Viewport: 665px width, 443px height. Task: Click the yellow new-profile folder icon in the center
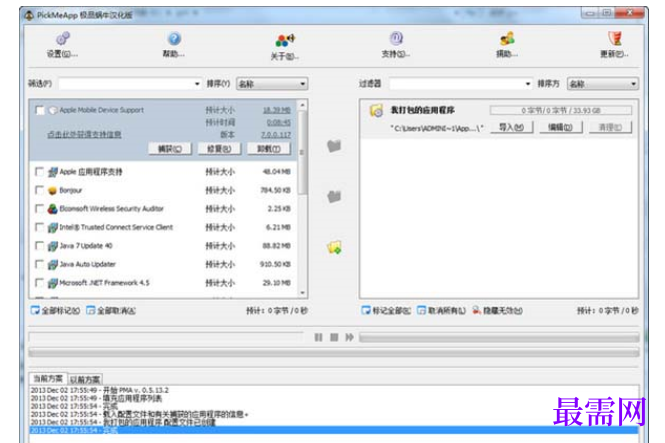coord(334,247)
